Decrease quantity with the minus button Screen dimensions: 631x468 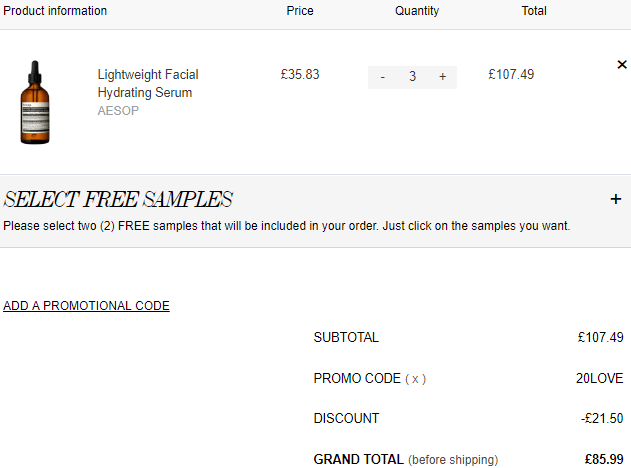click(x=383, y=76)
